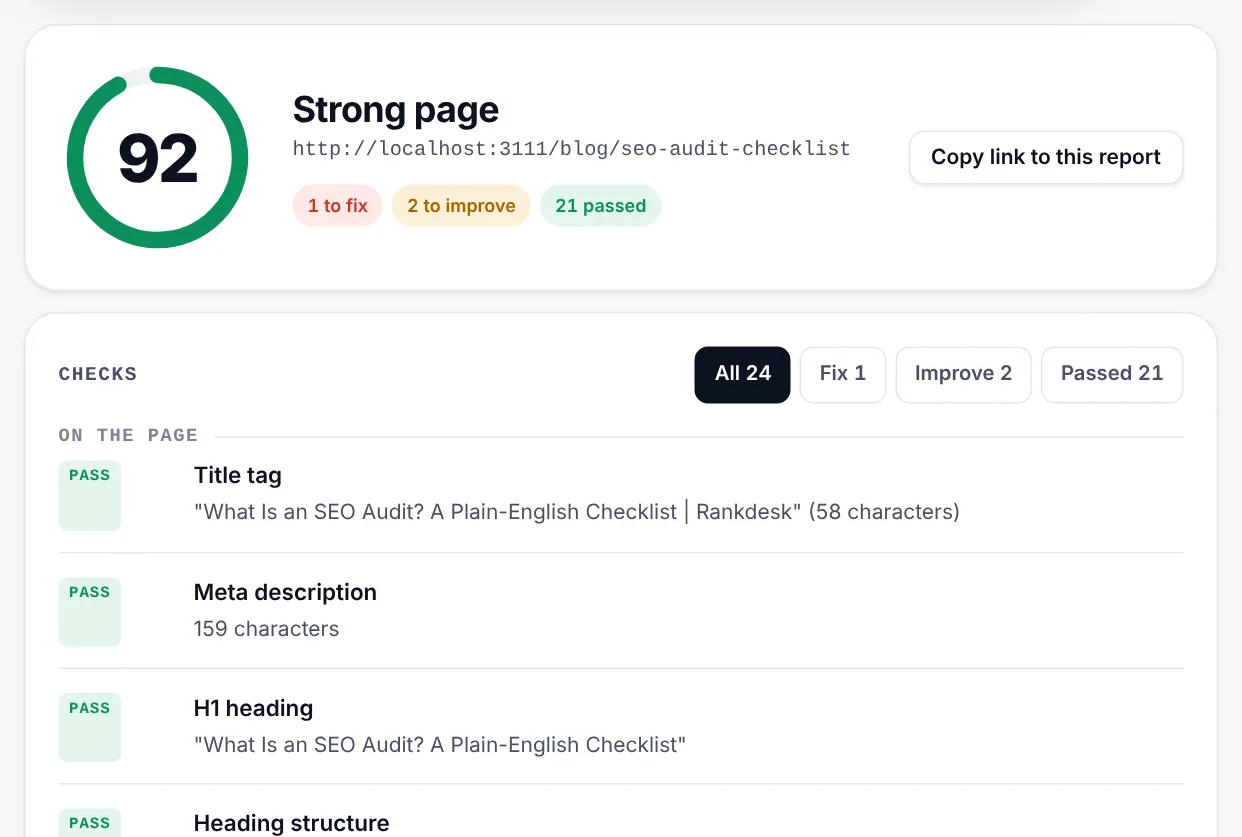Select the audited localhost URL text
The image size is (1242, 837).
pos(572,149)
